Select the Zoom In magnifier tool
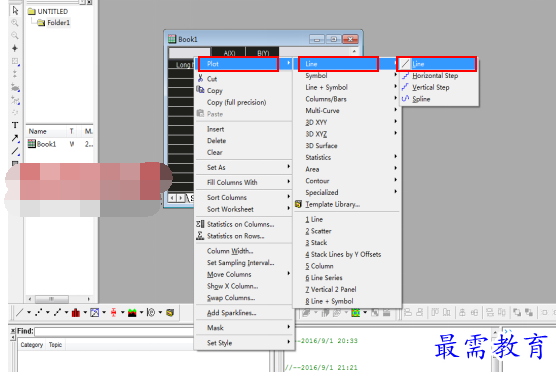This screenshot has height=378, width=556. pyautogui.click(x=15, y=23)
